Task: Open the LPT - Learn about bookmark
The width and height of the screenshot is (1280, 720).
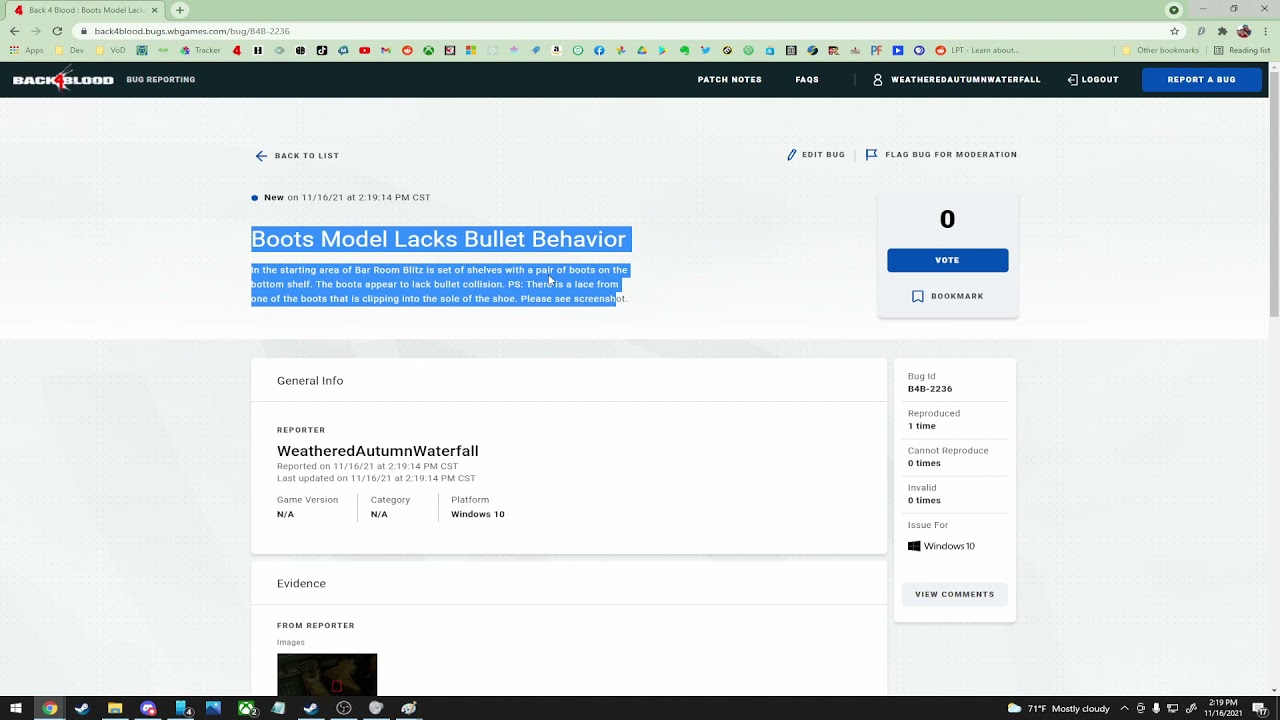Action: [x=979, y=50]
